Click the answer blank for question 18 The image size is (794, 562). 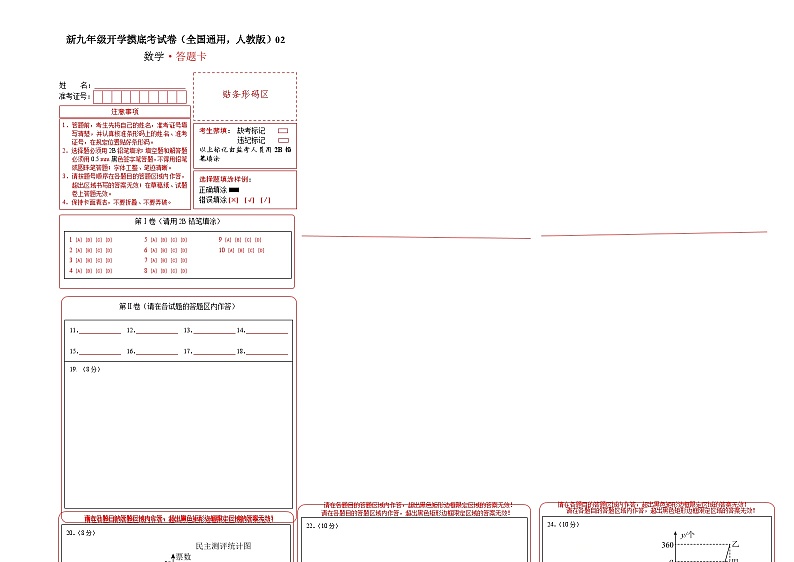point(266,351)
